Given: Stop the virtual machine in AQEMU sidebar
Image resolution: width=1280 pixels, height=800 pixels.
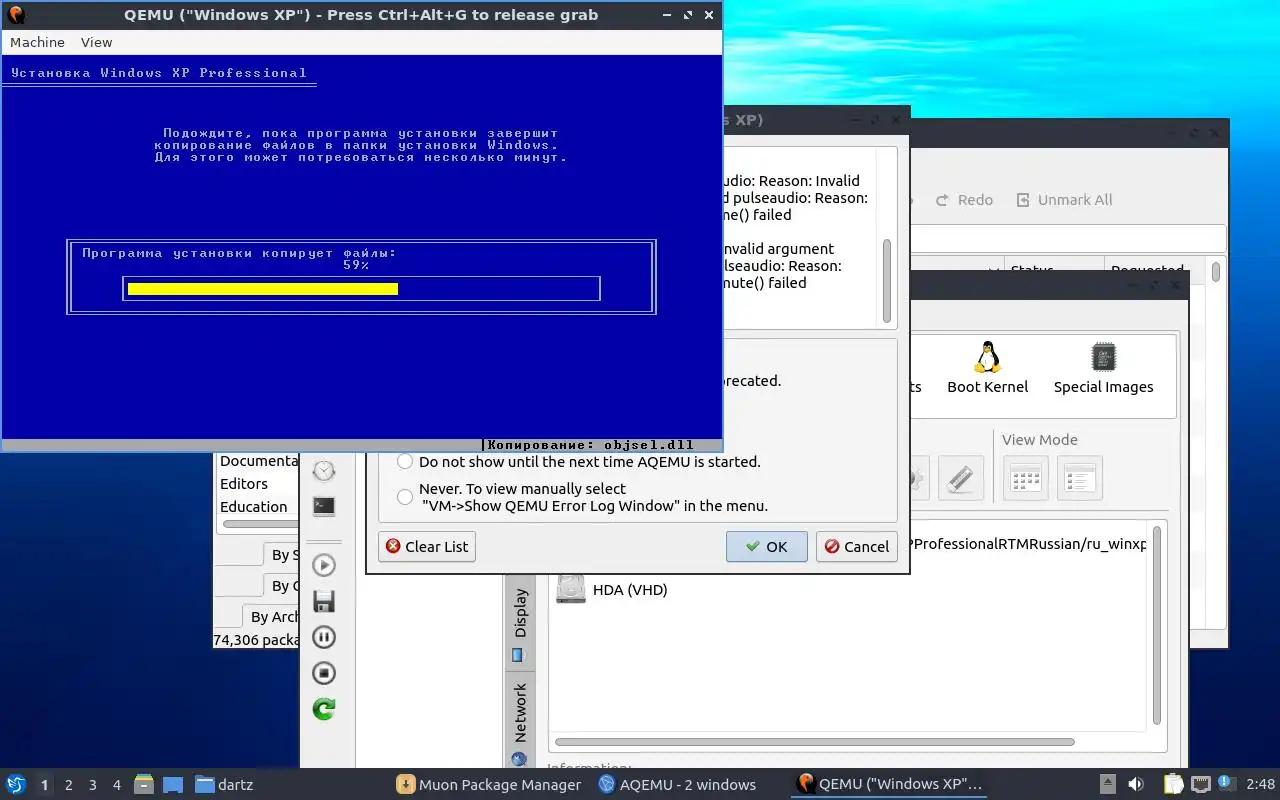Looking at the screenshot, I should click(x=324, y=673).
